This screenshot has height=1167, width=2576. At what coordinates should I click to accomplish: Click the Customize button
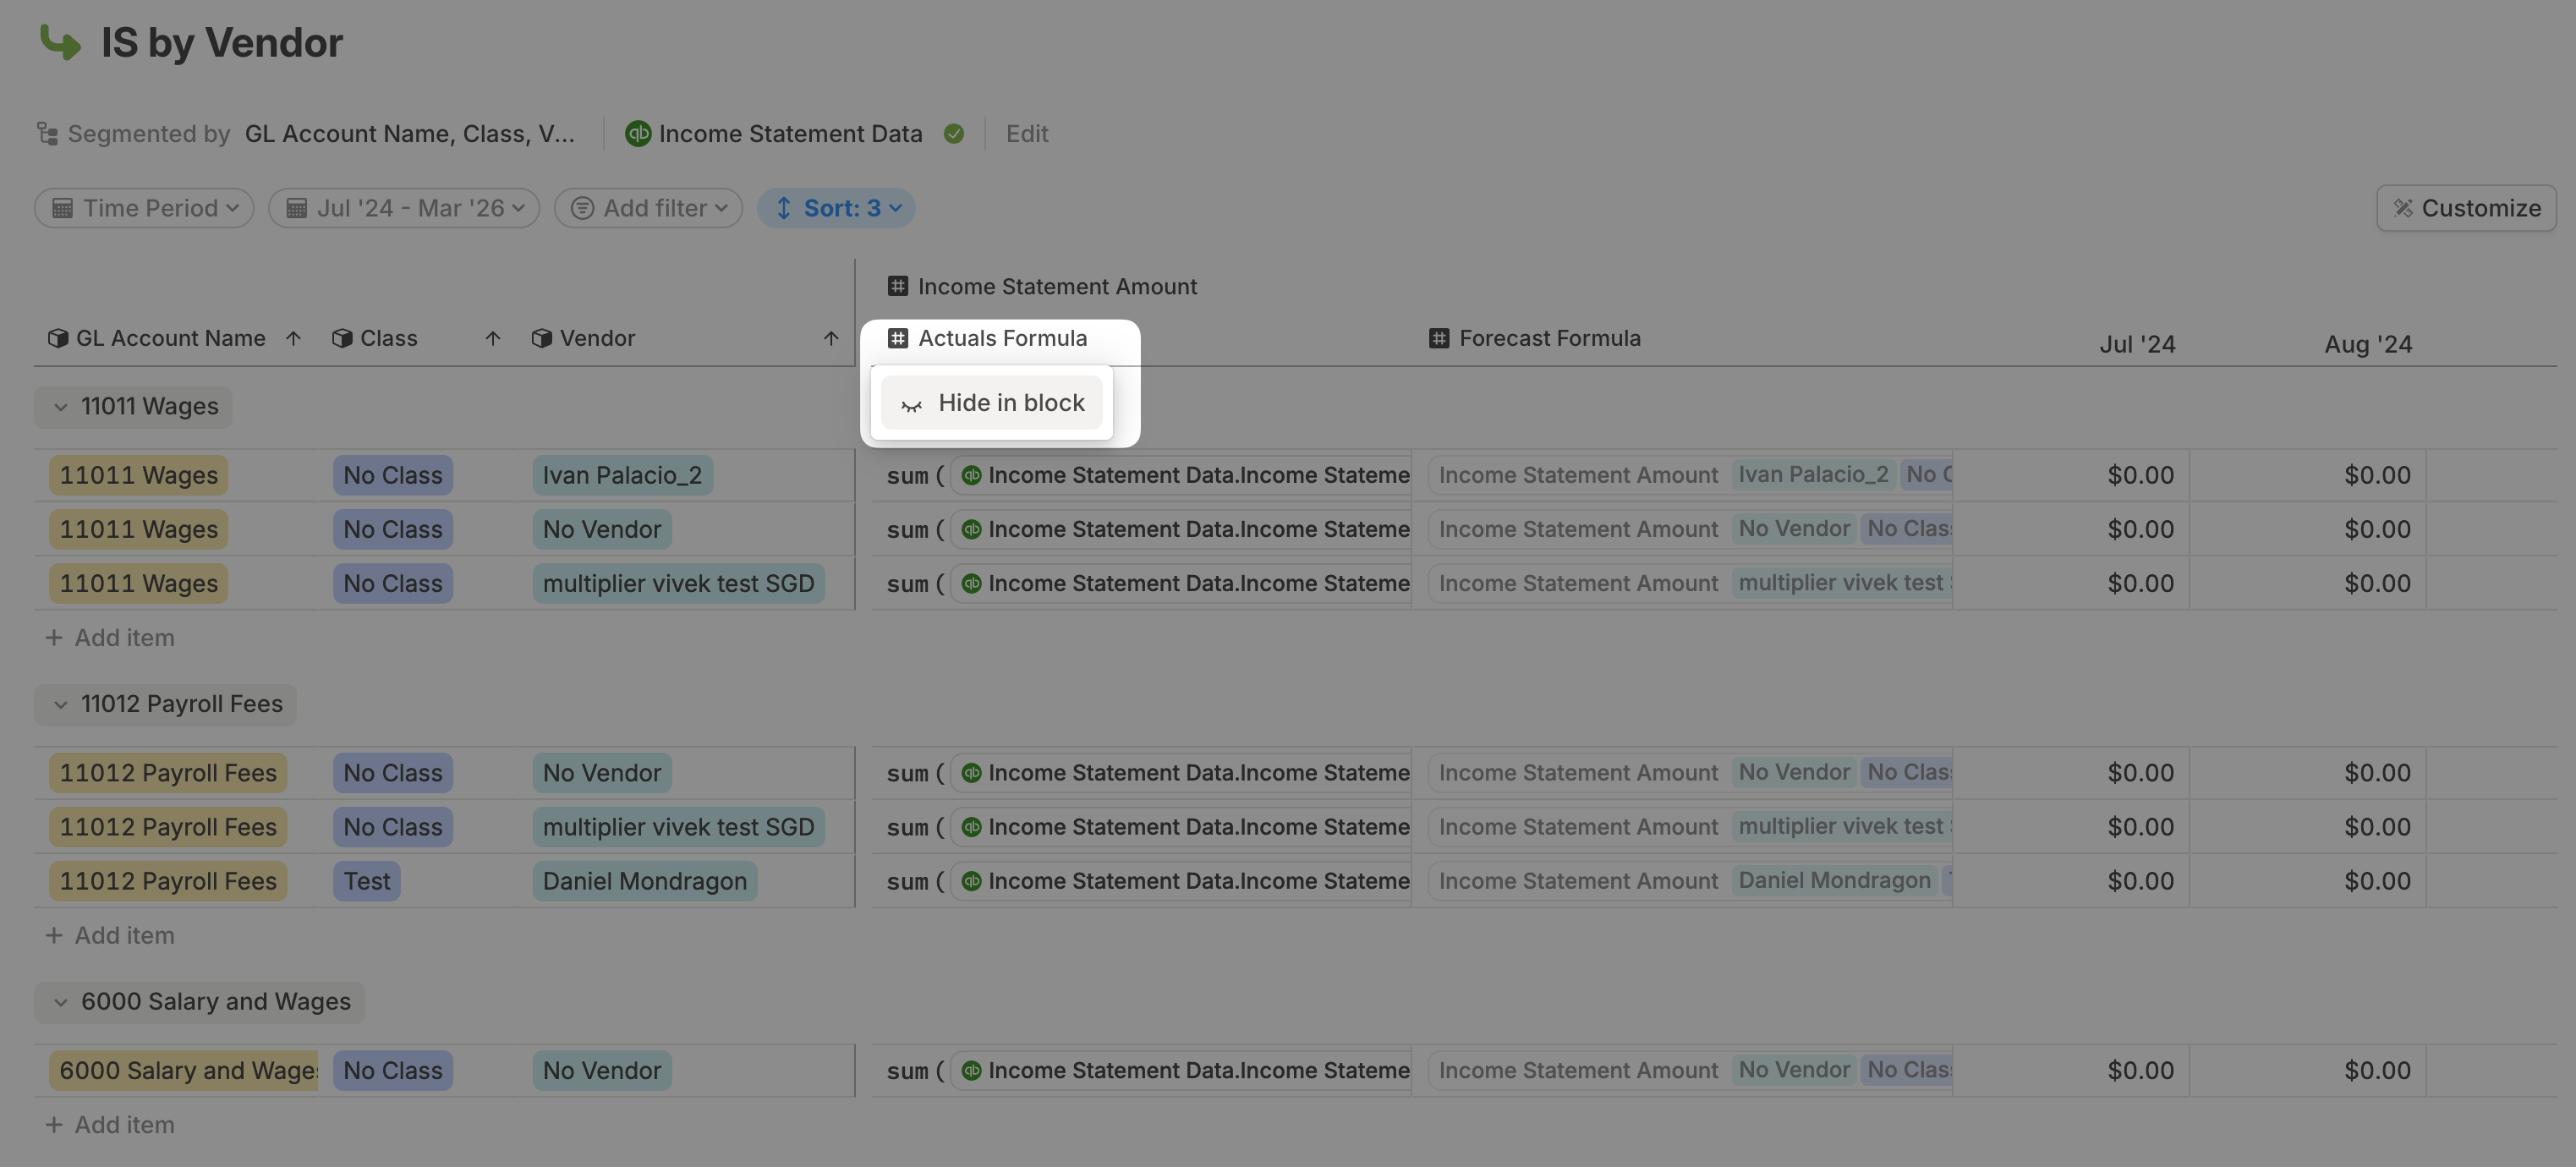point(2465,208)
